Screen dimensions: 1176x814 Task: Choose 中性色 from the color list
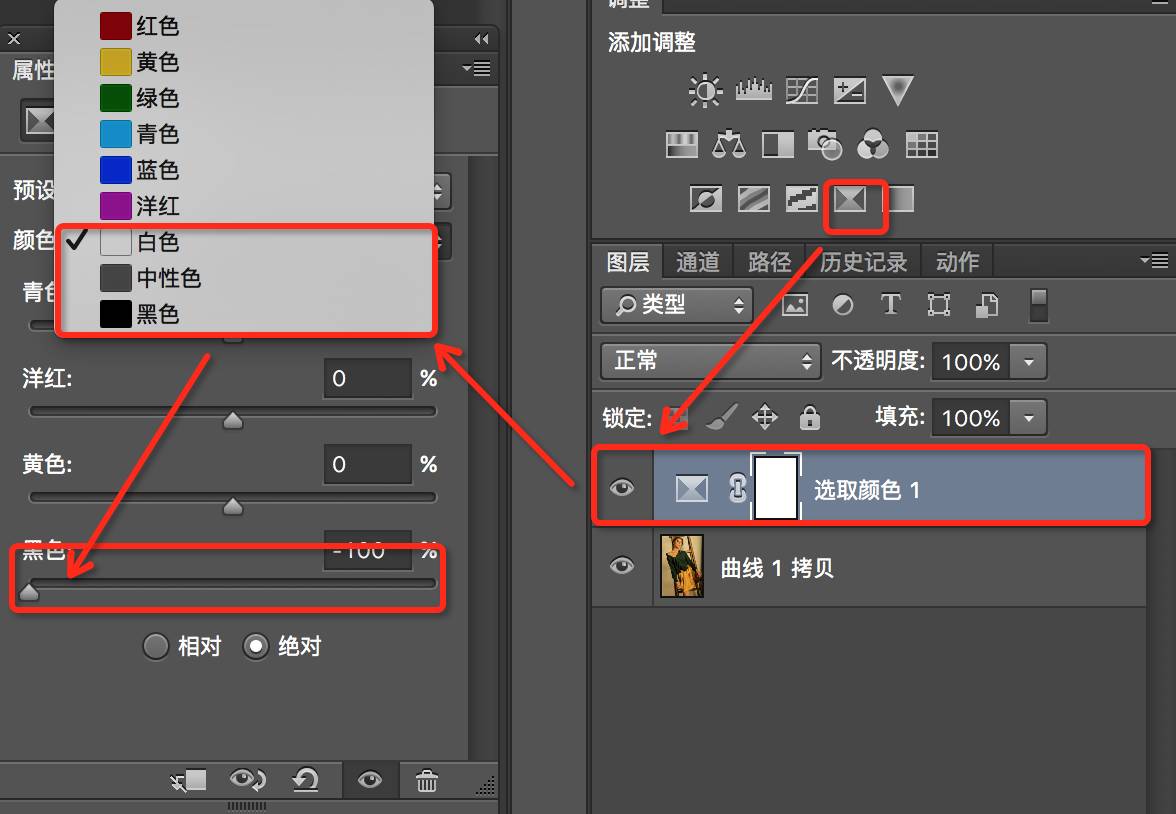coord(245,278)
